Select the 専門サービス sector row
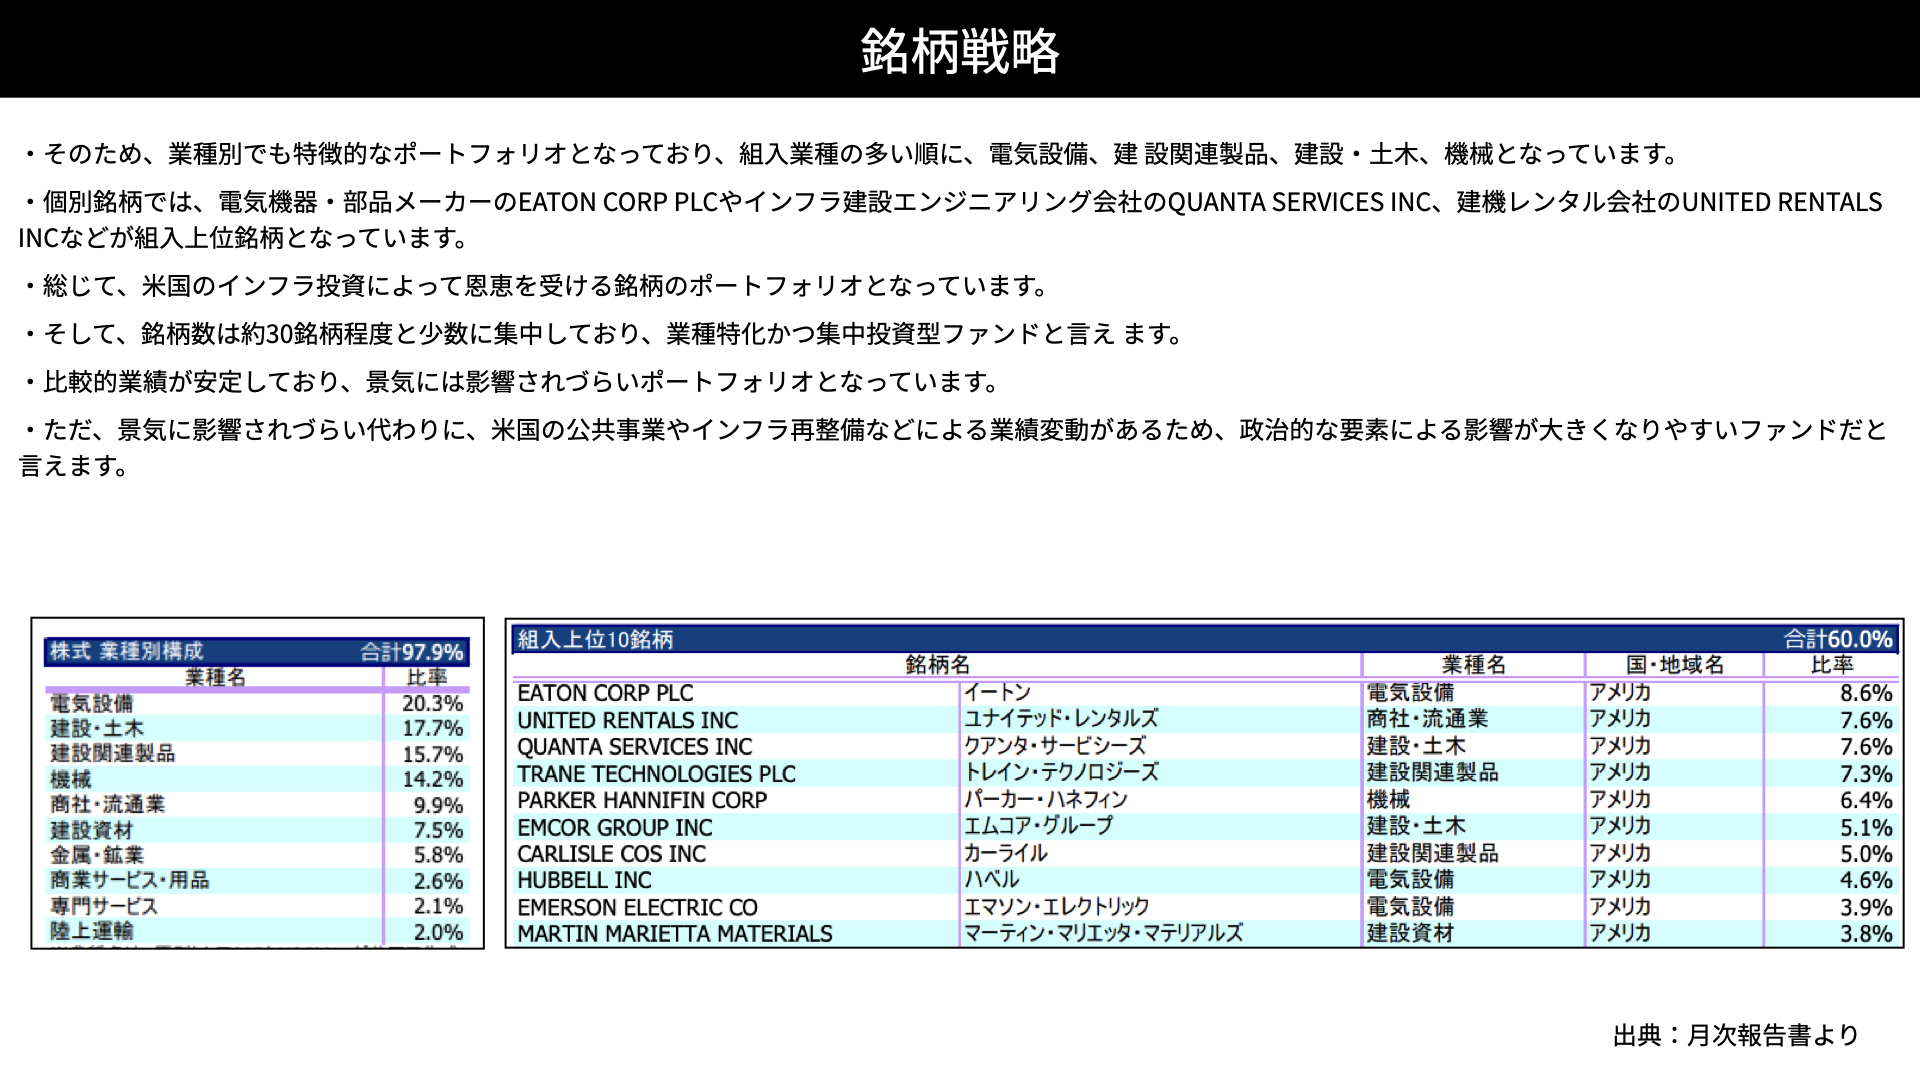The image size is (1920, 1080). (257, 906)
